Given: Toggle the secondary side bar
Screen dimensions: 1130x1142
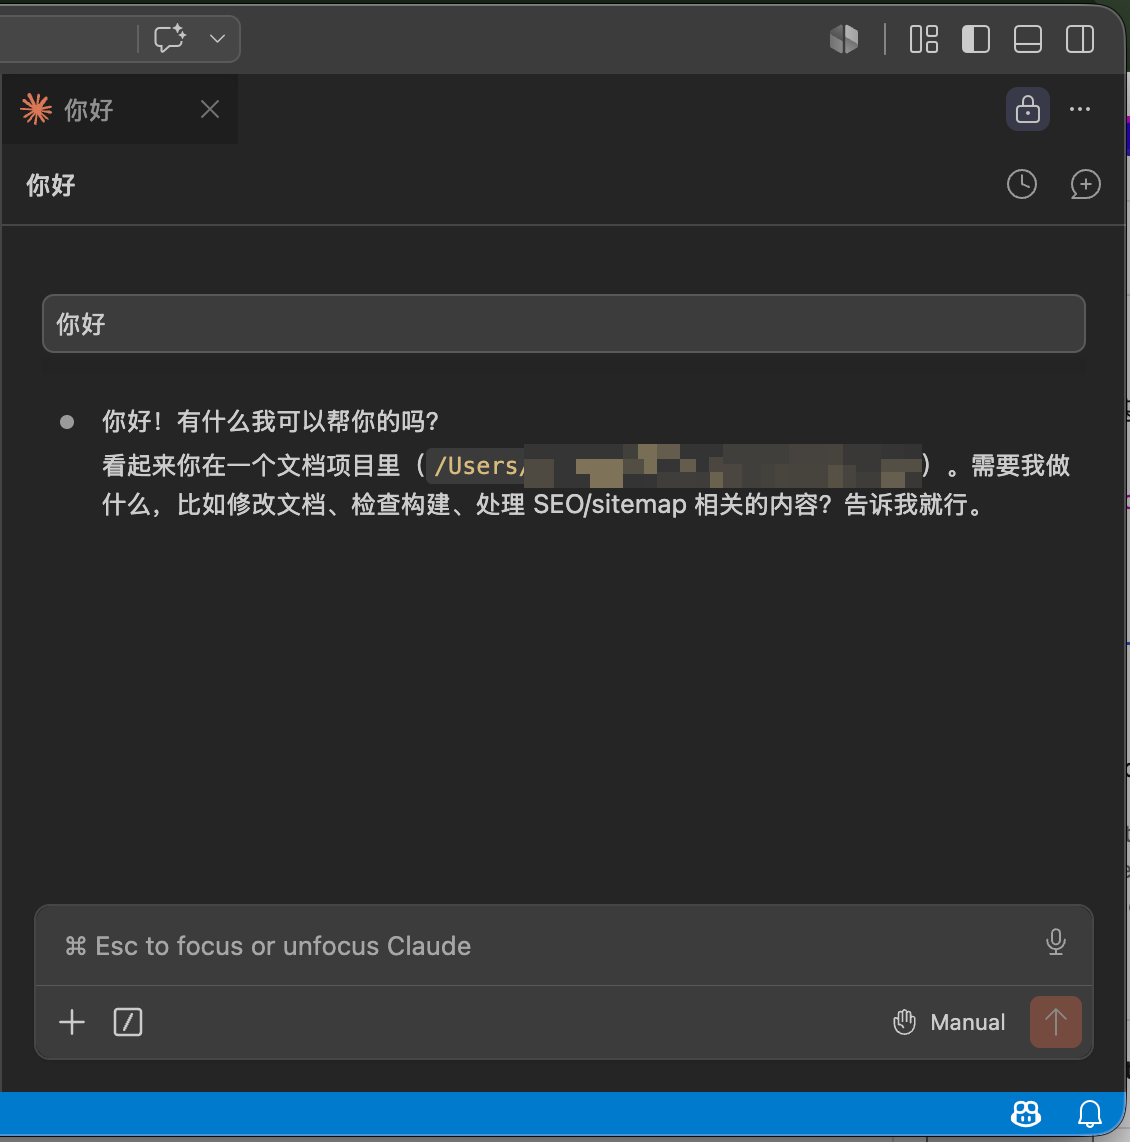Looking at the screenshot, I should pos(1080,39).
